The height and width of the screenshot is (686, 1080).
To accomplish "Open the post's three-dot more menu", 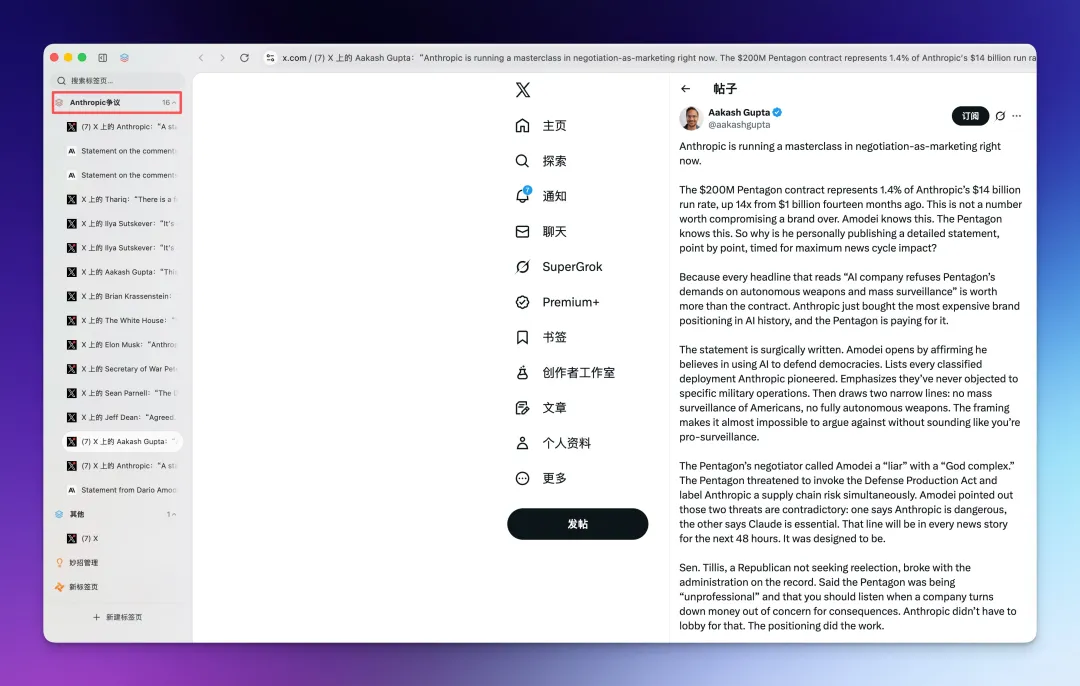I will 1017,116.
